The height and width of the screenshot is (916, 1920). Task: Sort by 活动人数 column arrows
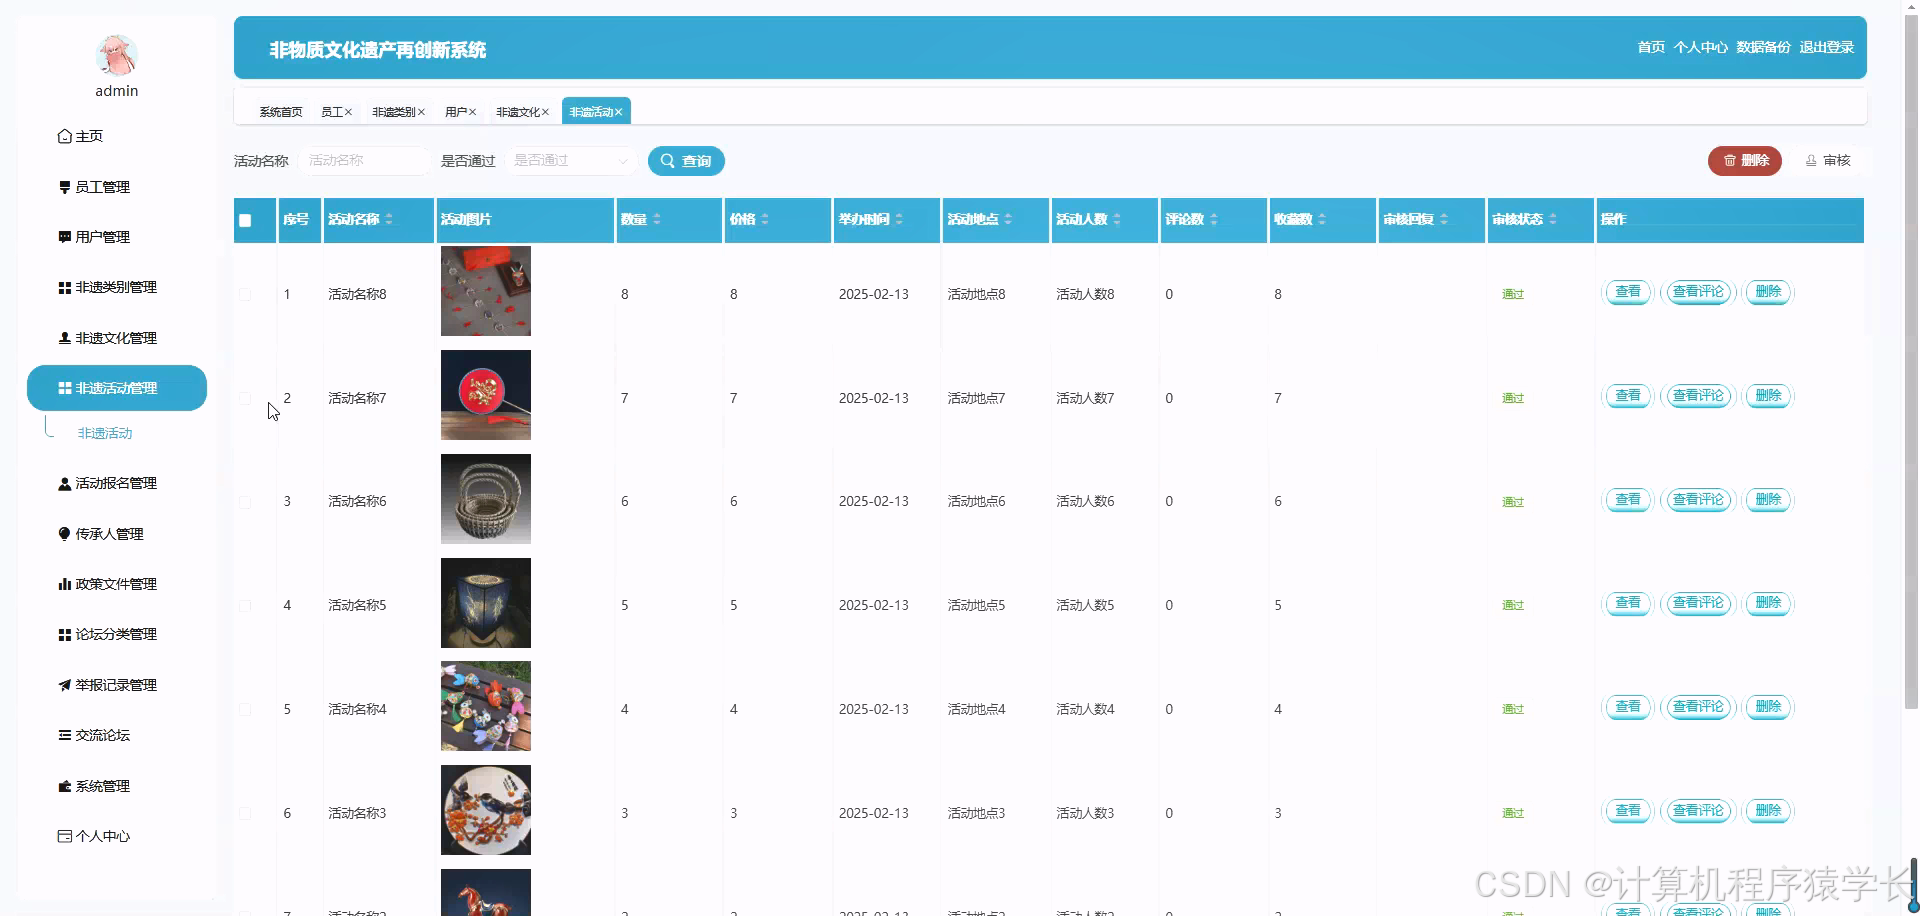[1117, 219]
